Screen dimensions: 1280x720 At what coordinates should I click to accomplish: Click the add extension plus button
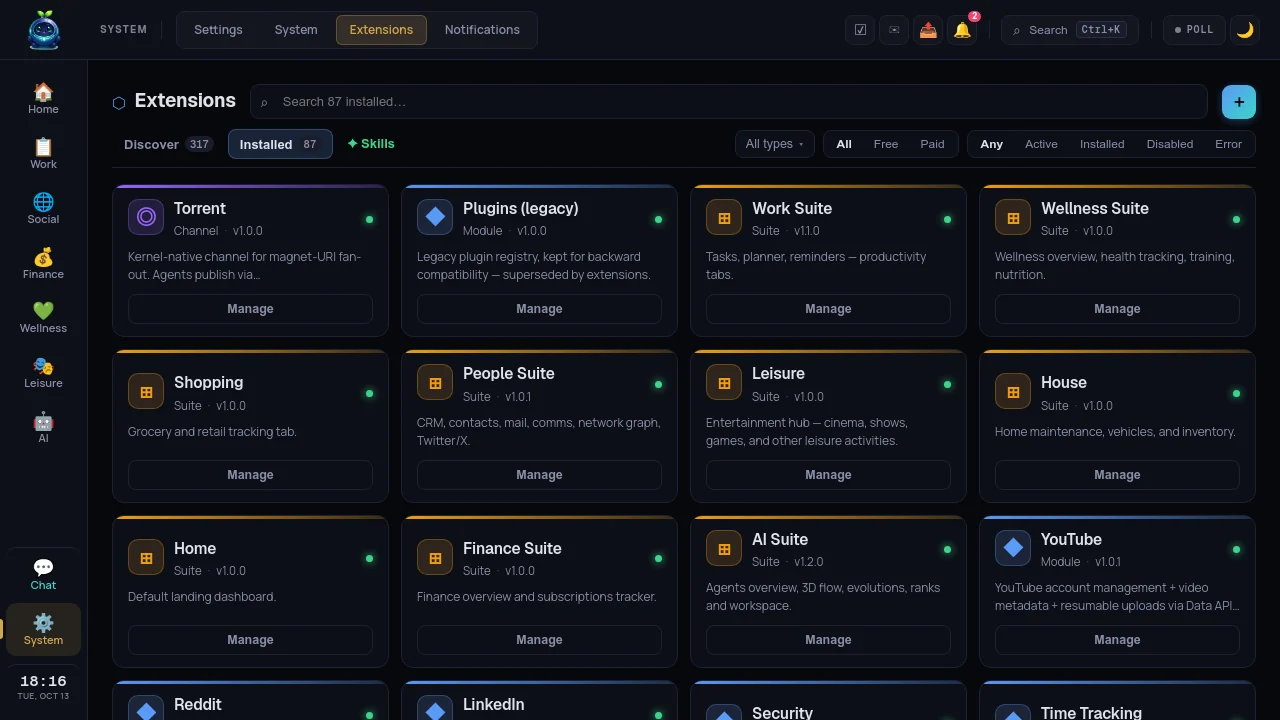[1239, 102]
